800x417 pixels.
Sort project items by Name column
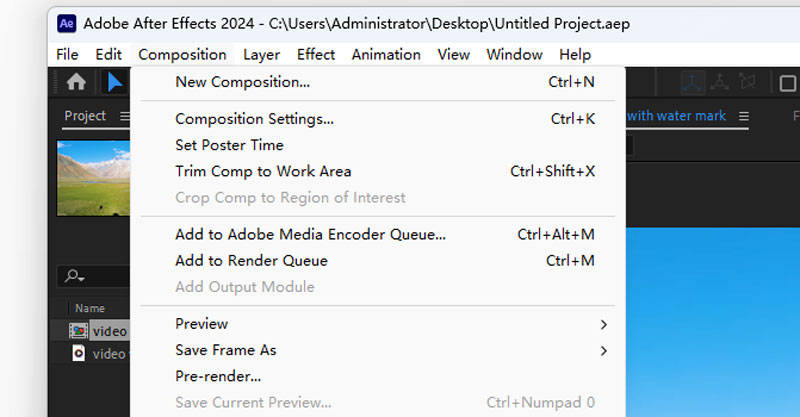click(90, 308)
